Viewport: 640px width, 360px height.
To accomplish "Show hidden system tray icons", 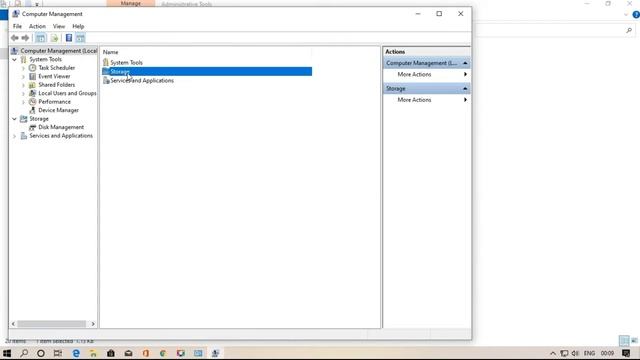I will 553,353.
